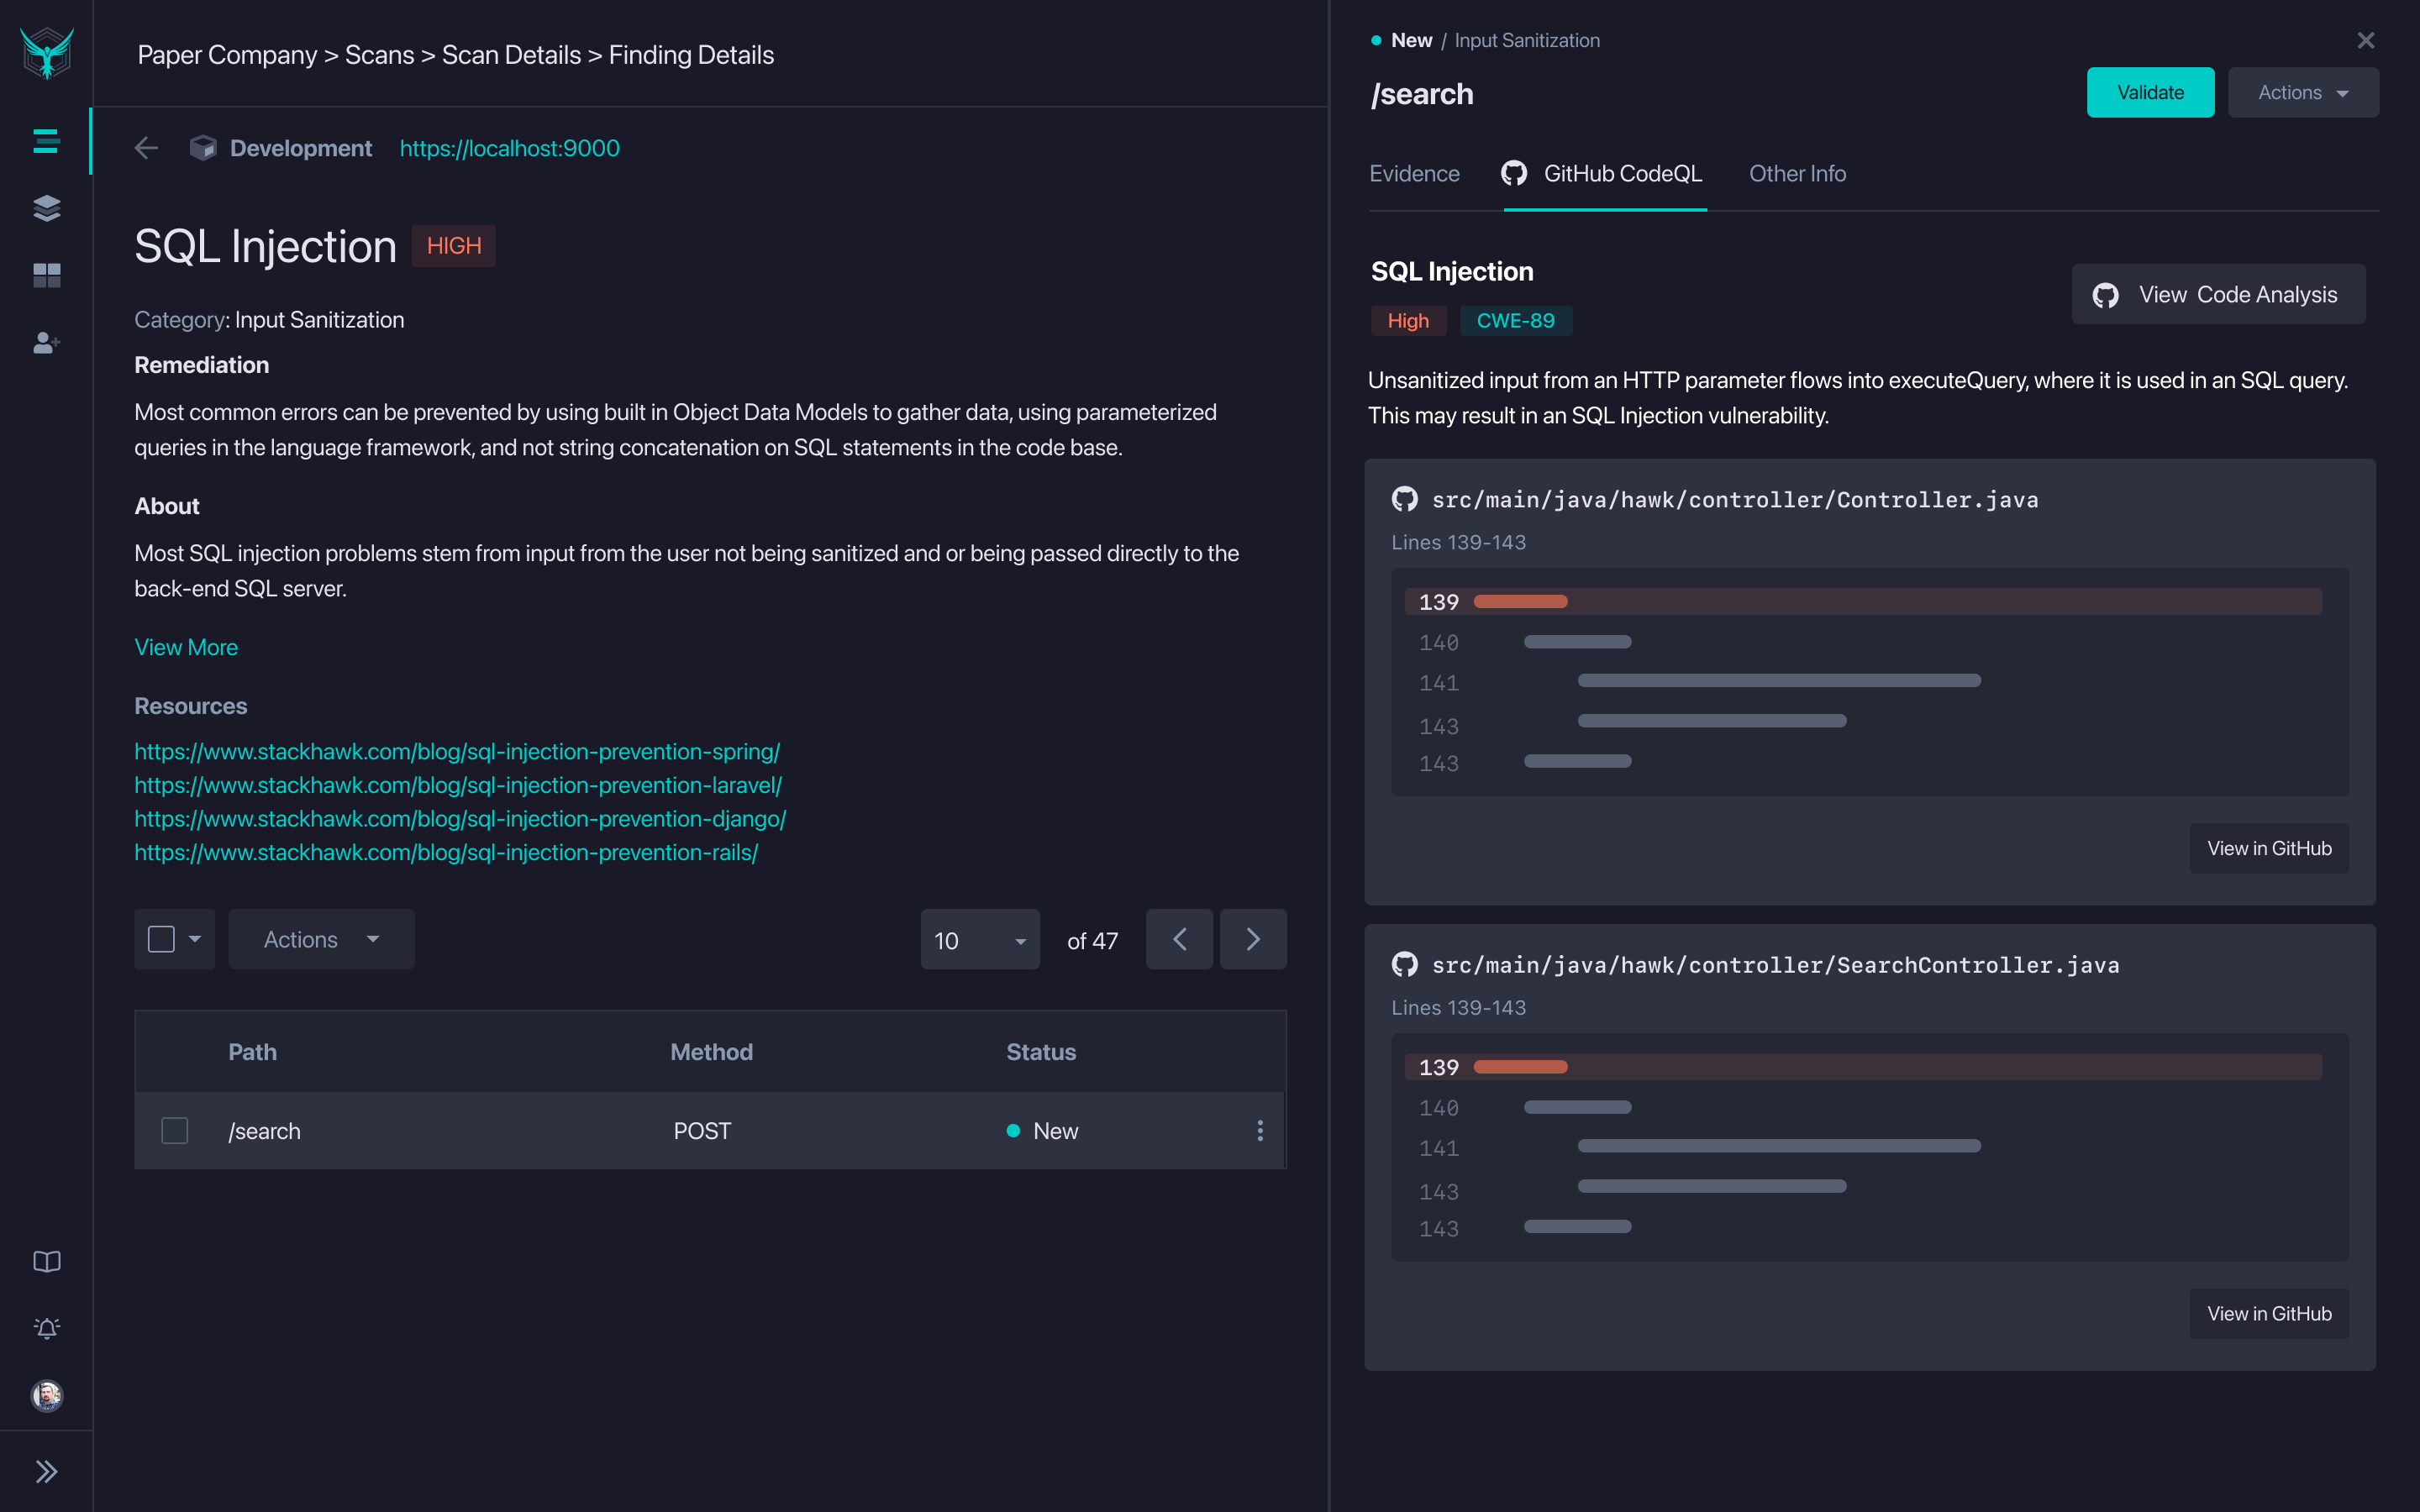Open the panel Actions dropdown
2420x1512 pixels.
point(2303,92)
